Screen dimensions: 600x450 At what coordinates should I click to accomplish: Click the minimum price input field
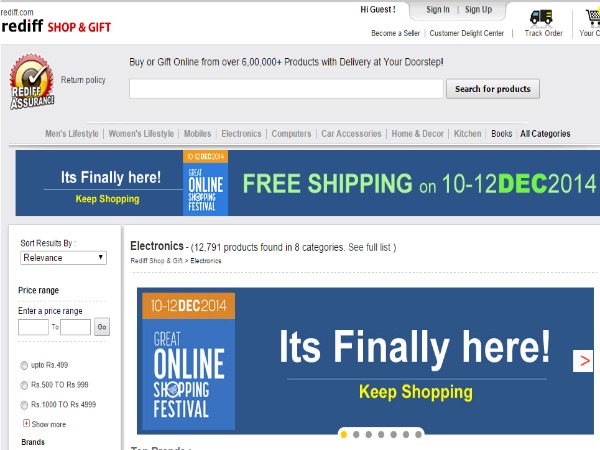tap(33, 327)
